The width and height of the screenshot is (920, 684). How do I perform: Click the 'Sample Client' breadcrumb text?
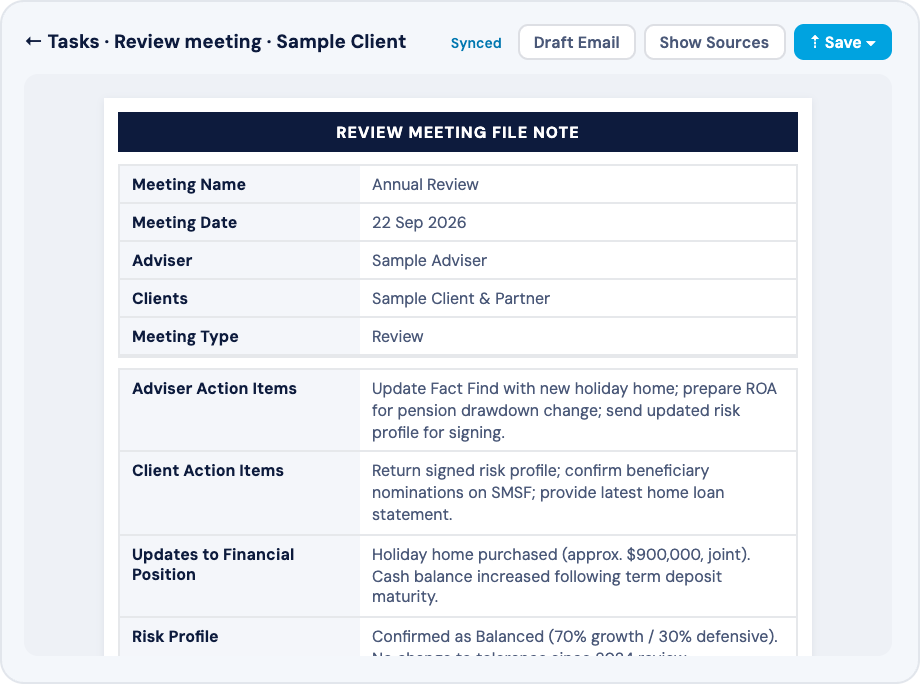point(341,42)
